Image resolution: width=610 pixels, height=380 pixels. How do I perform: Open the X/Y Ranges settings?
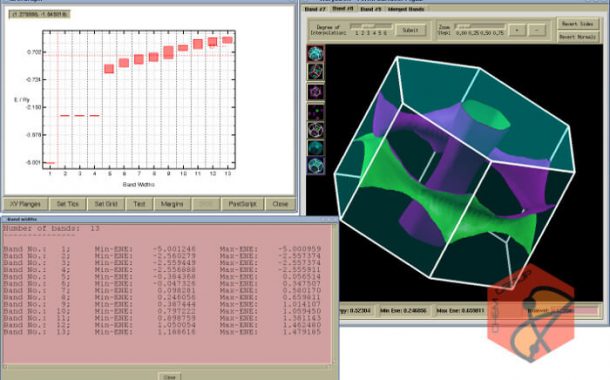[x=25, y=204]
